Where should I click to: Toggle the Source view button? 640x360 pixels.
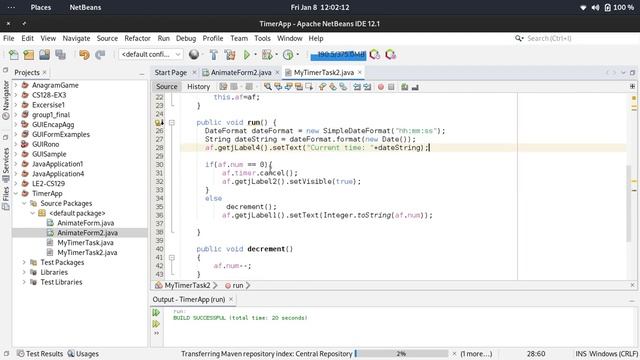pos(167,87)
